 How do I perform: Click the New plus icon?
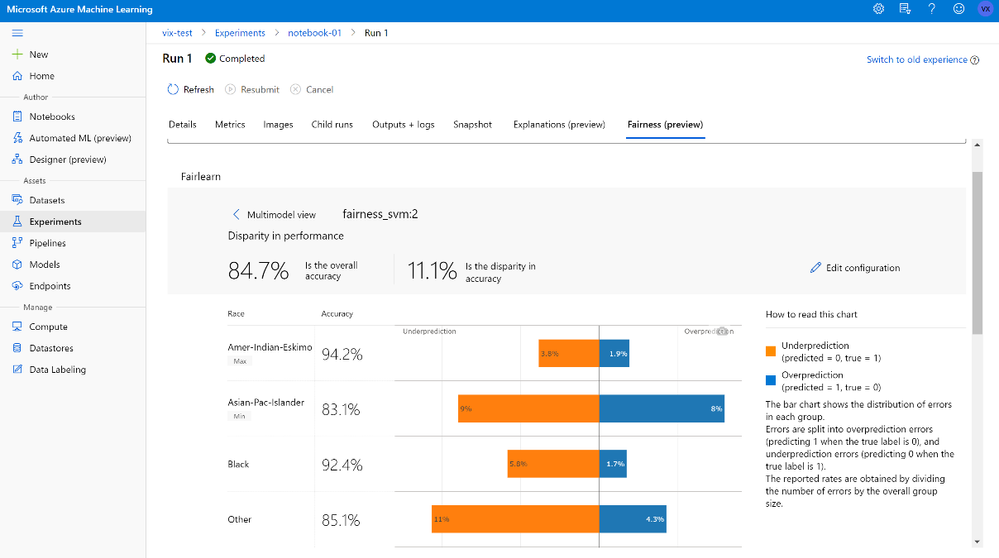click(x=17, y=54)
